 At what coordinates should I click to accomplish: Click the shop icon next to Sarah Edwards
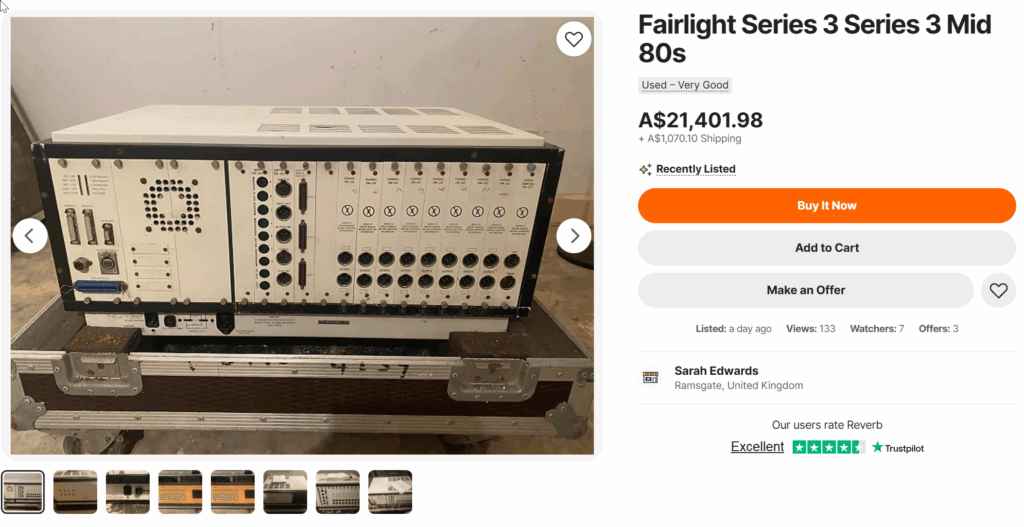click(x=650, y=377)
